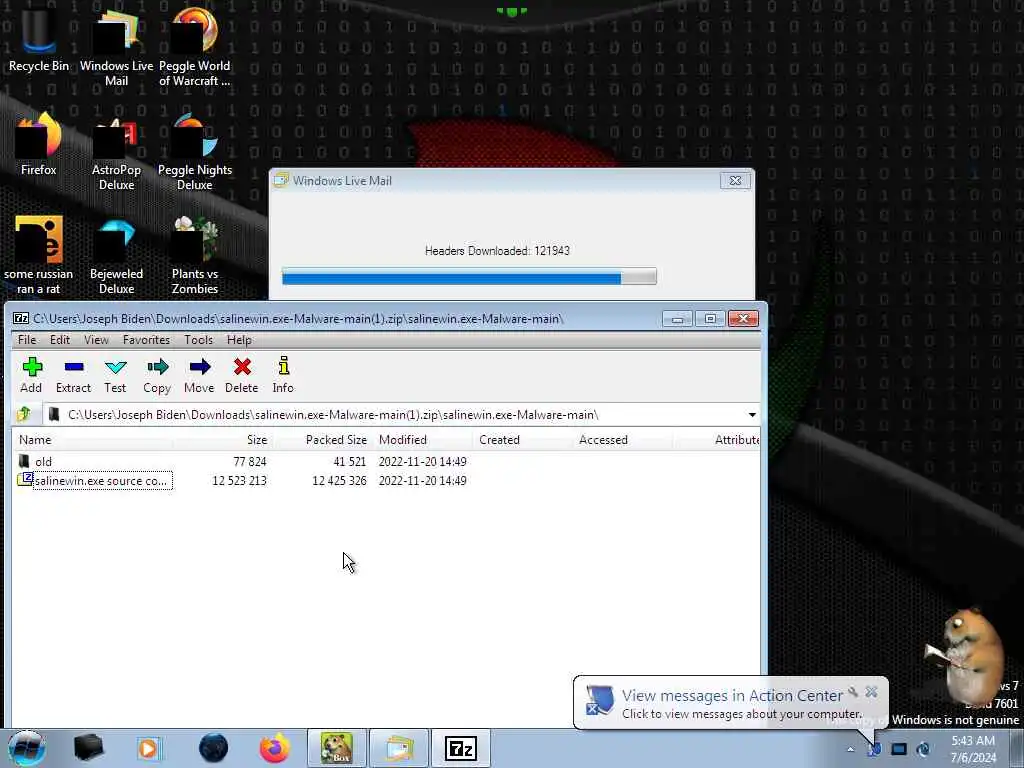
Task: Open Windows Live Mail desktop shortcut
Action: click(116, 46)
